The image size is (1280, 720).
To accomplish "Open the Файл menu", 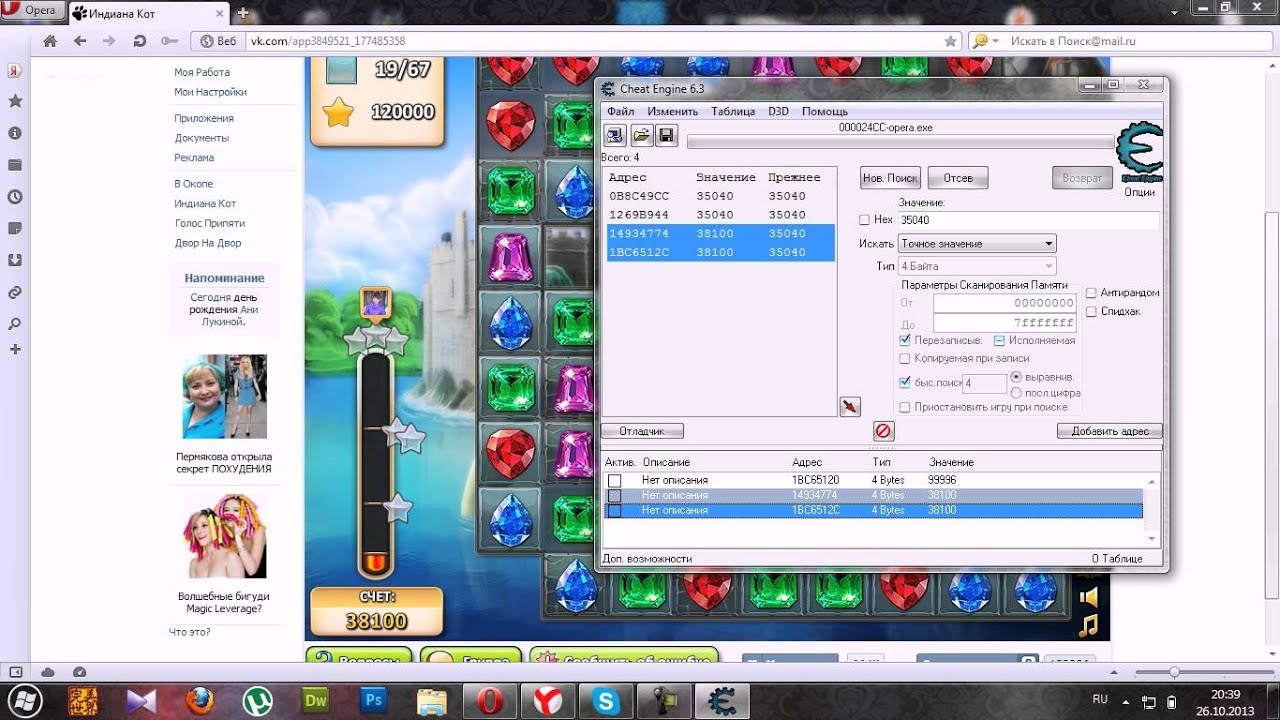I will point(620,111).
